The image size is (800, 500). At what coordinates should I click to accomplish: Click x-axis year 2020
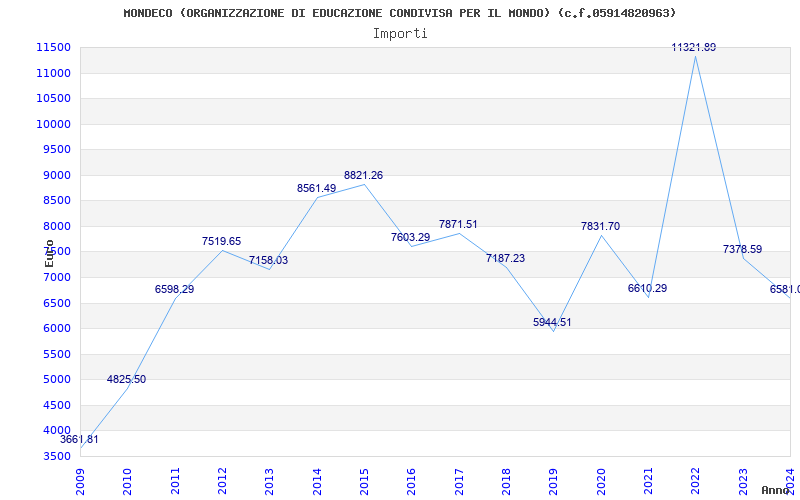tap(601, 482)
